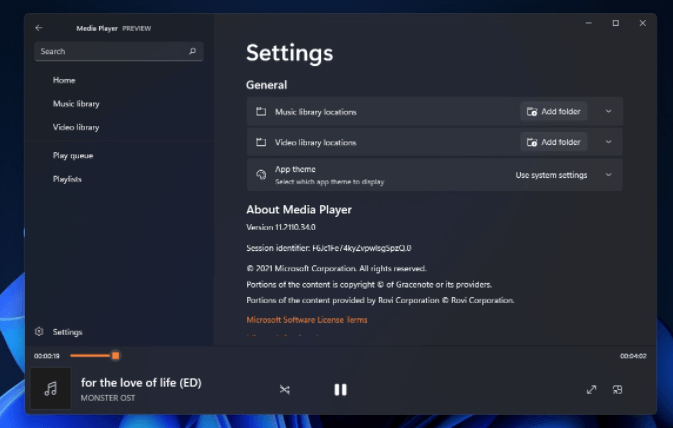
Task: Open Microsoft Software License Terms link
Action: coord(306,320)
